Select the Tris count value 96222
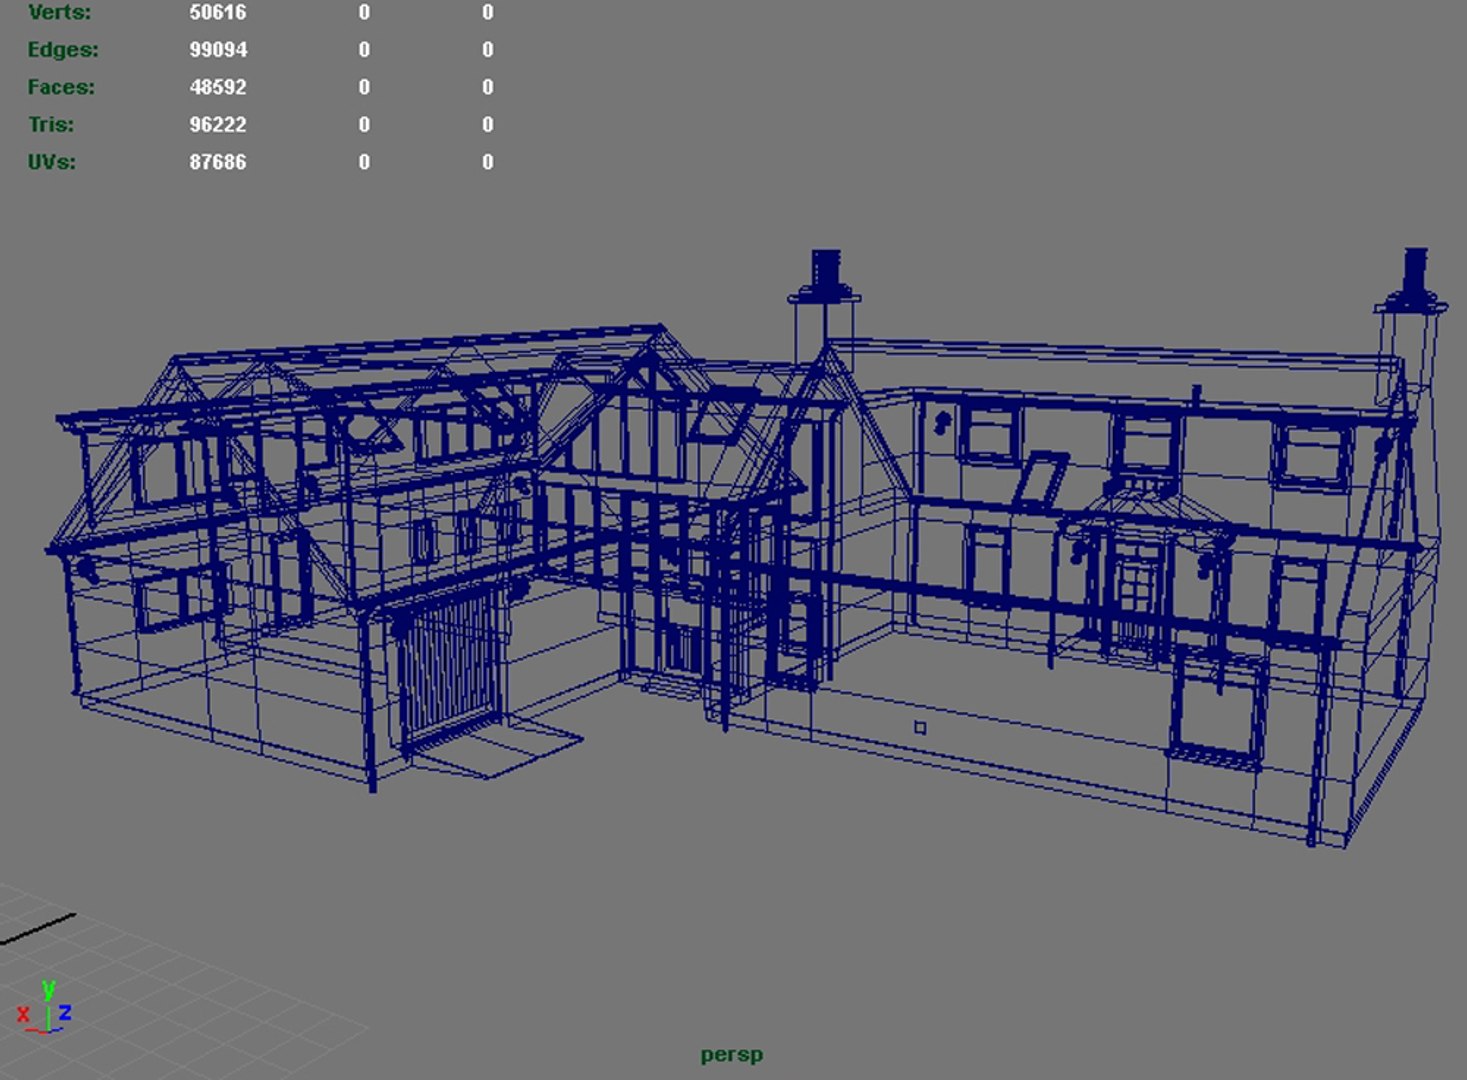 218,125
